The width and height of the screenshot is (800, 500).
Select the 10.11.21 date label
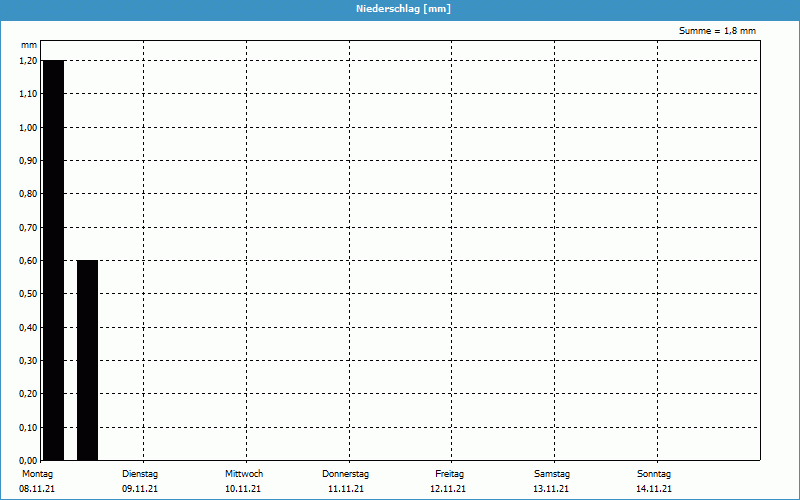pyautogui.click(x=243, y=489)
